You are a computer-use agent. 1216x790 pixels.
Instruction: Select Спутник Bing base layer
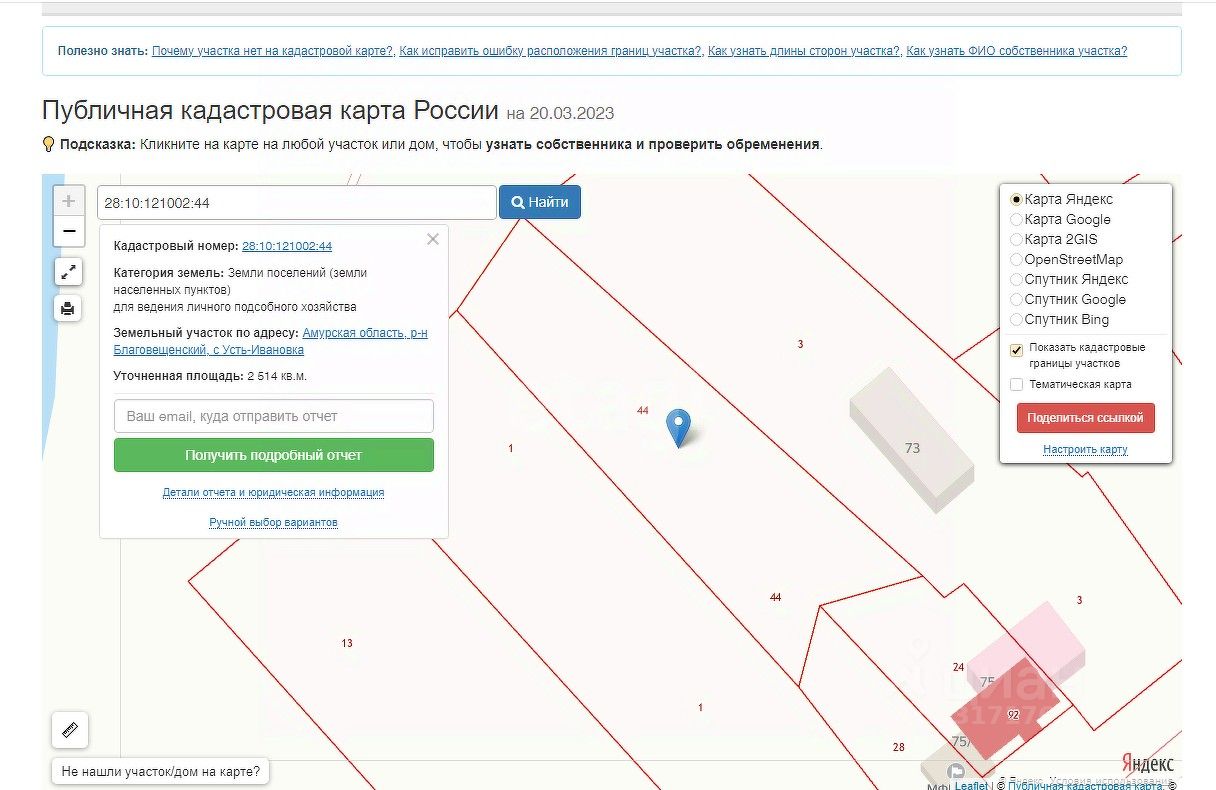pyautogui.click(x=1017, y=319)
